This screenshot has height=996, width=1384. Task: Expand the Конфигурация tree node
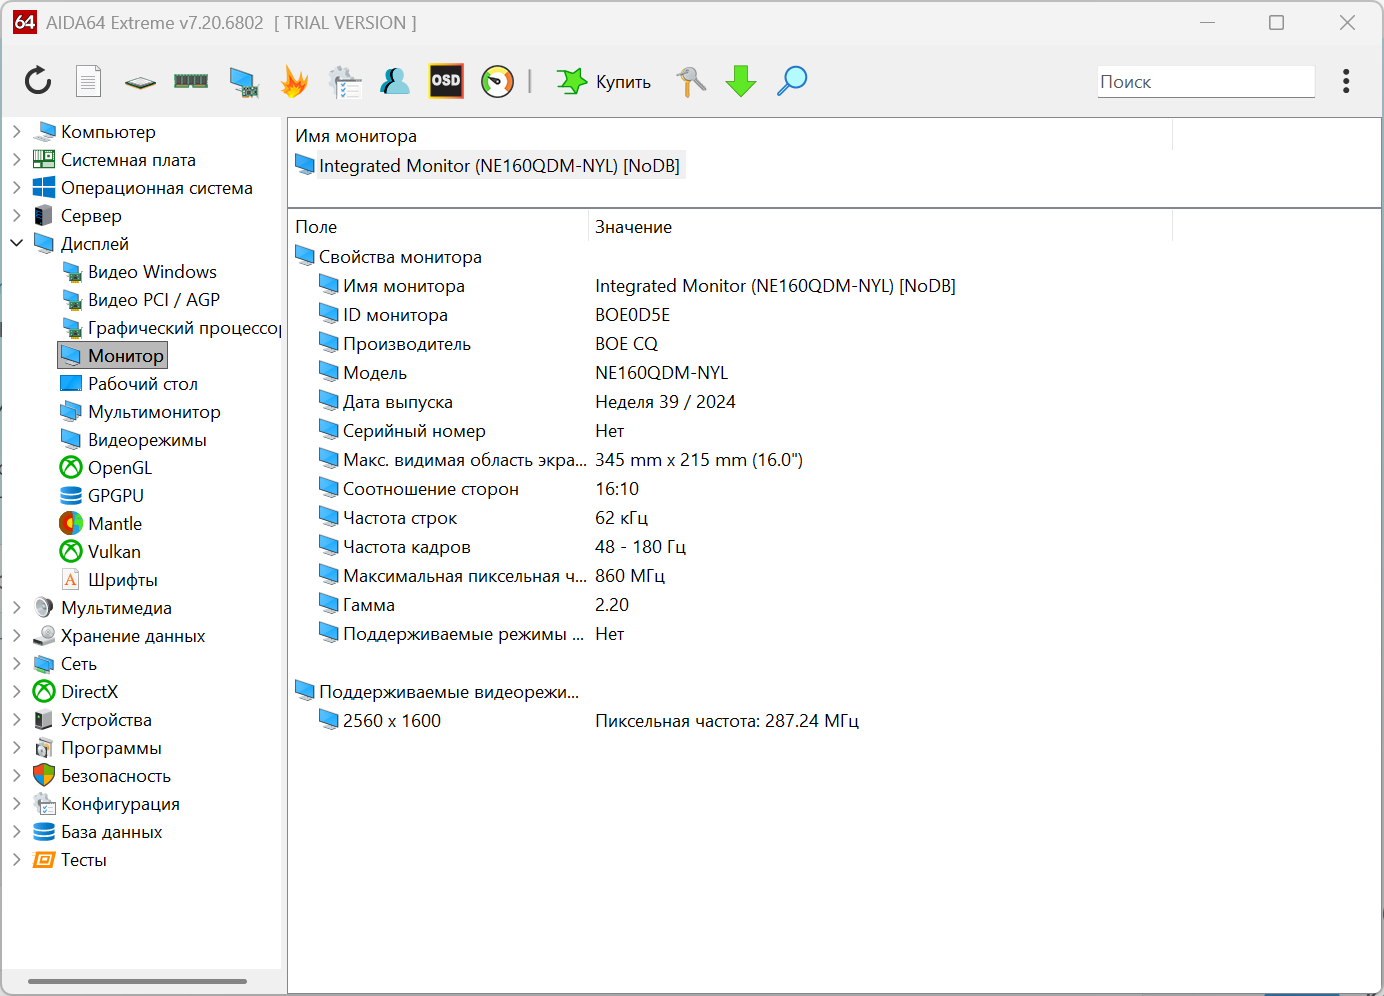click(16, 803)
